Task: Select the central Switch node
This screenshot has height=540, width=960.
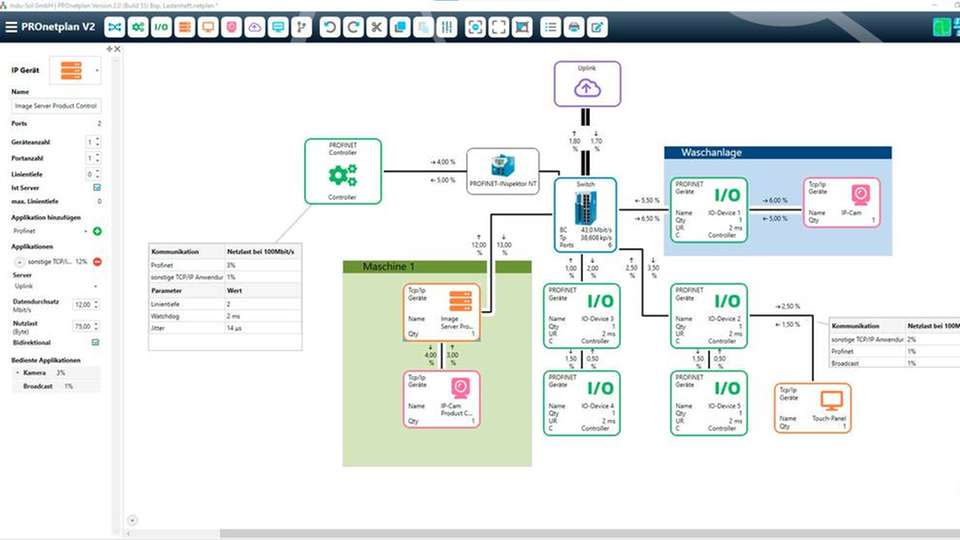Action: pos(585,215)
